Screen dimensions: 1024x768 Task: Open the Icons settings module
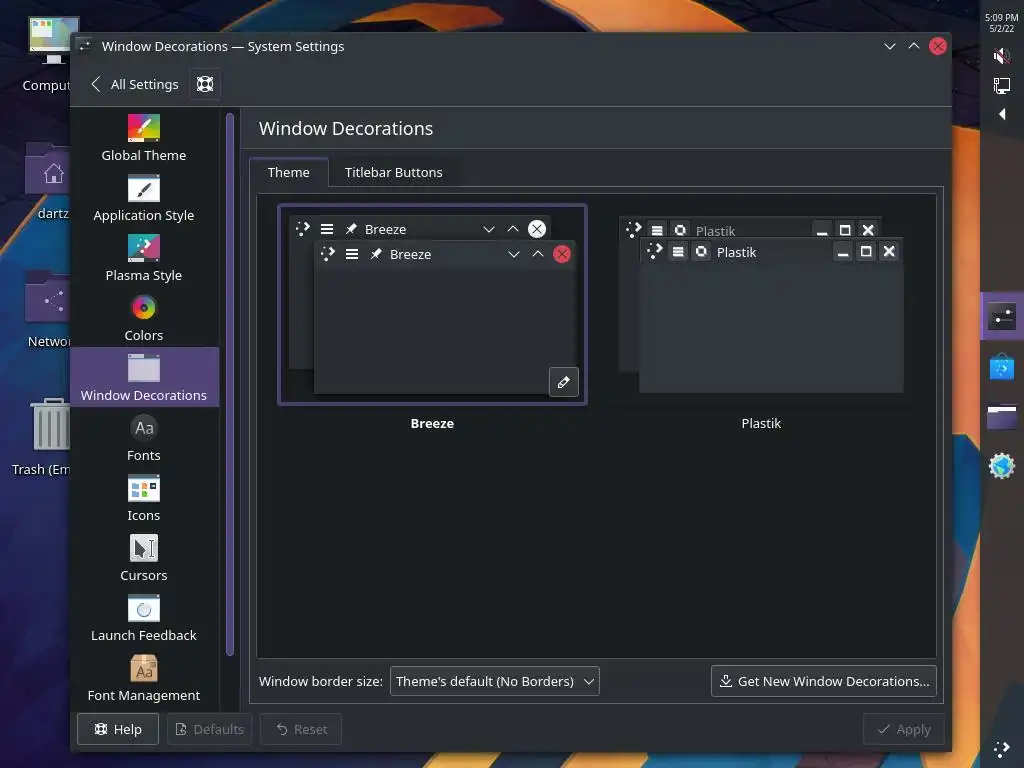144,498
